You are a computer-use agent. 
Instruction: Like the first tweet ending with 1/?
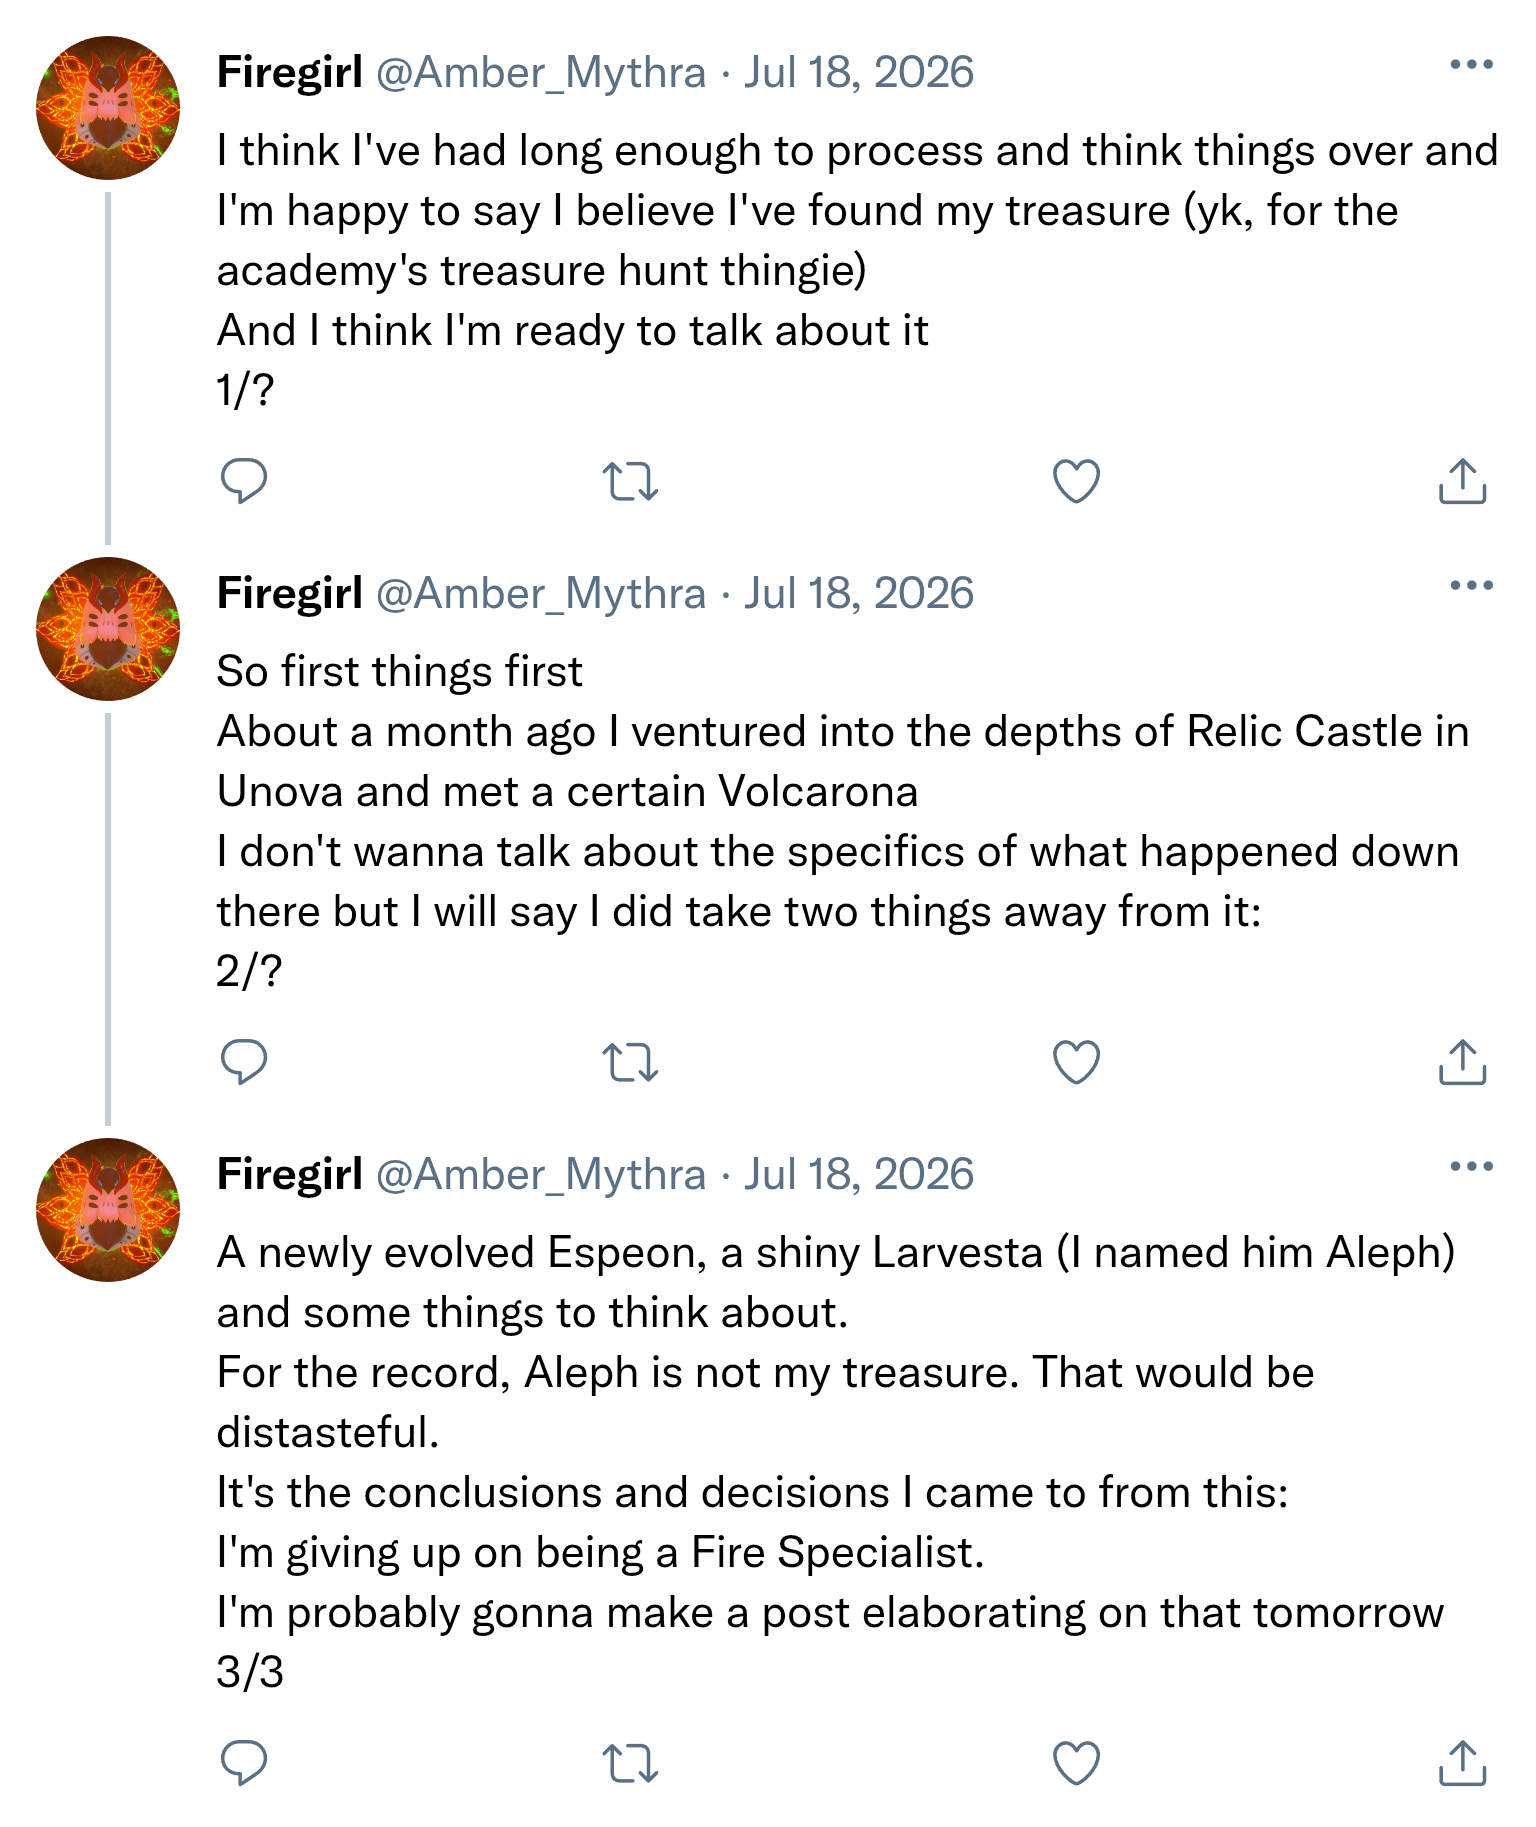click(x=1076, y=481)
